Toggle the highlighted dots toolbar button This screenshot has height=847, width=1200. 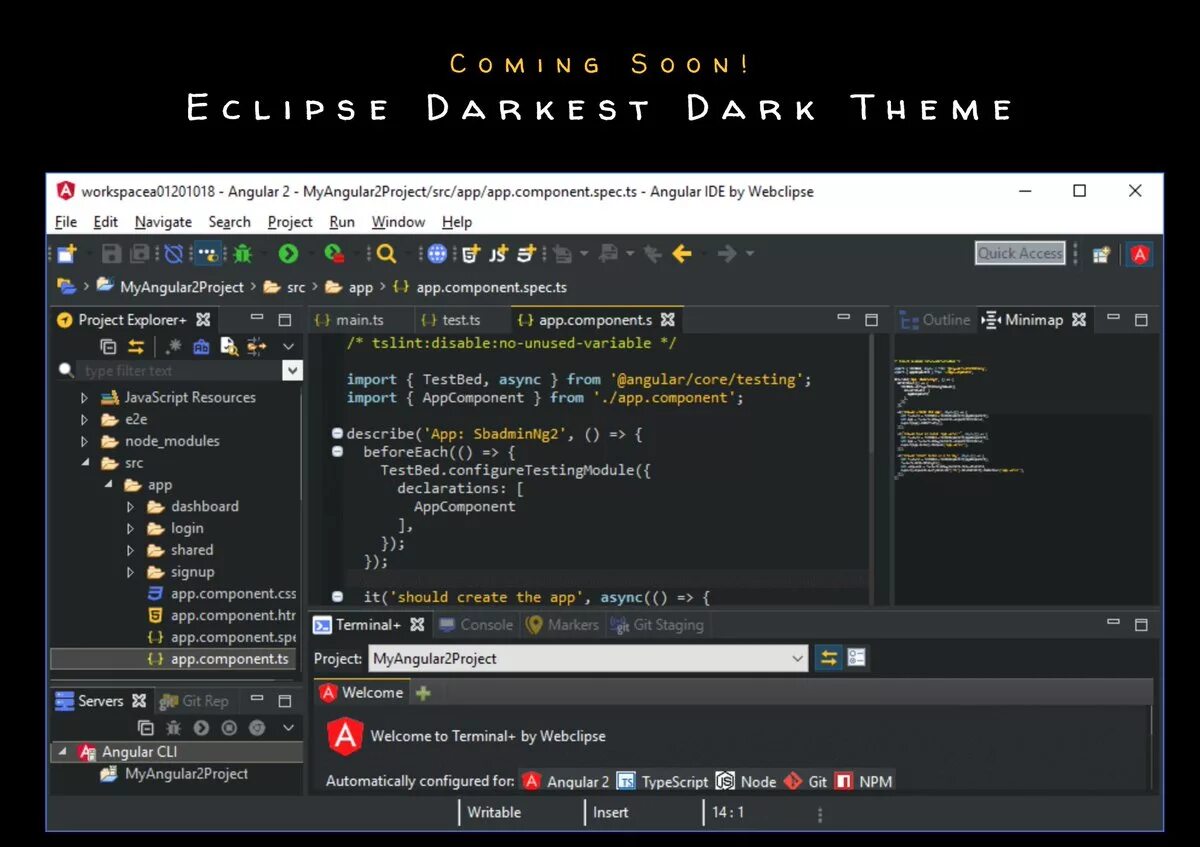pyautogui.click(x=208, y=254)
